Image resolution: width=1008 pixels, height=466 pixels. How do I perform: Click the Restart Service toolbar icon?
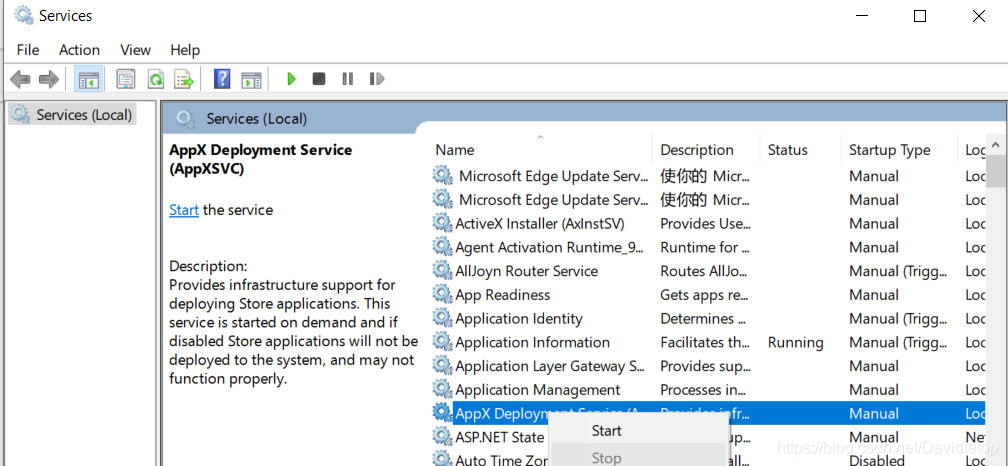click(x=377, y=79)
